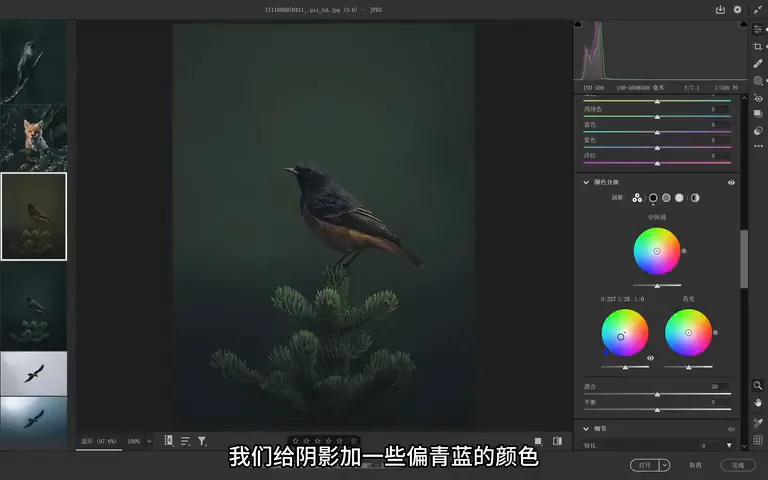Select the Zoom magnifier tool
Image resolution: width=768 pixels, height=480 pixels.
(x=758, y=385)
